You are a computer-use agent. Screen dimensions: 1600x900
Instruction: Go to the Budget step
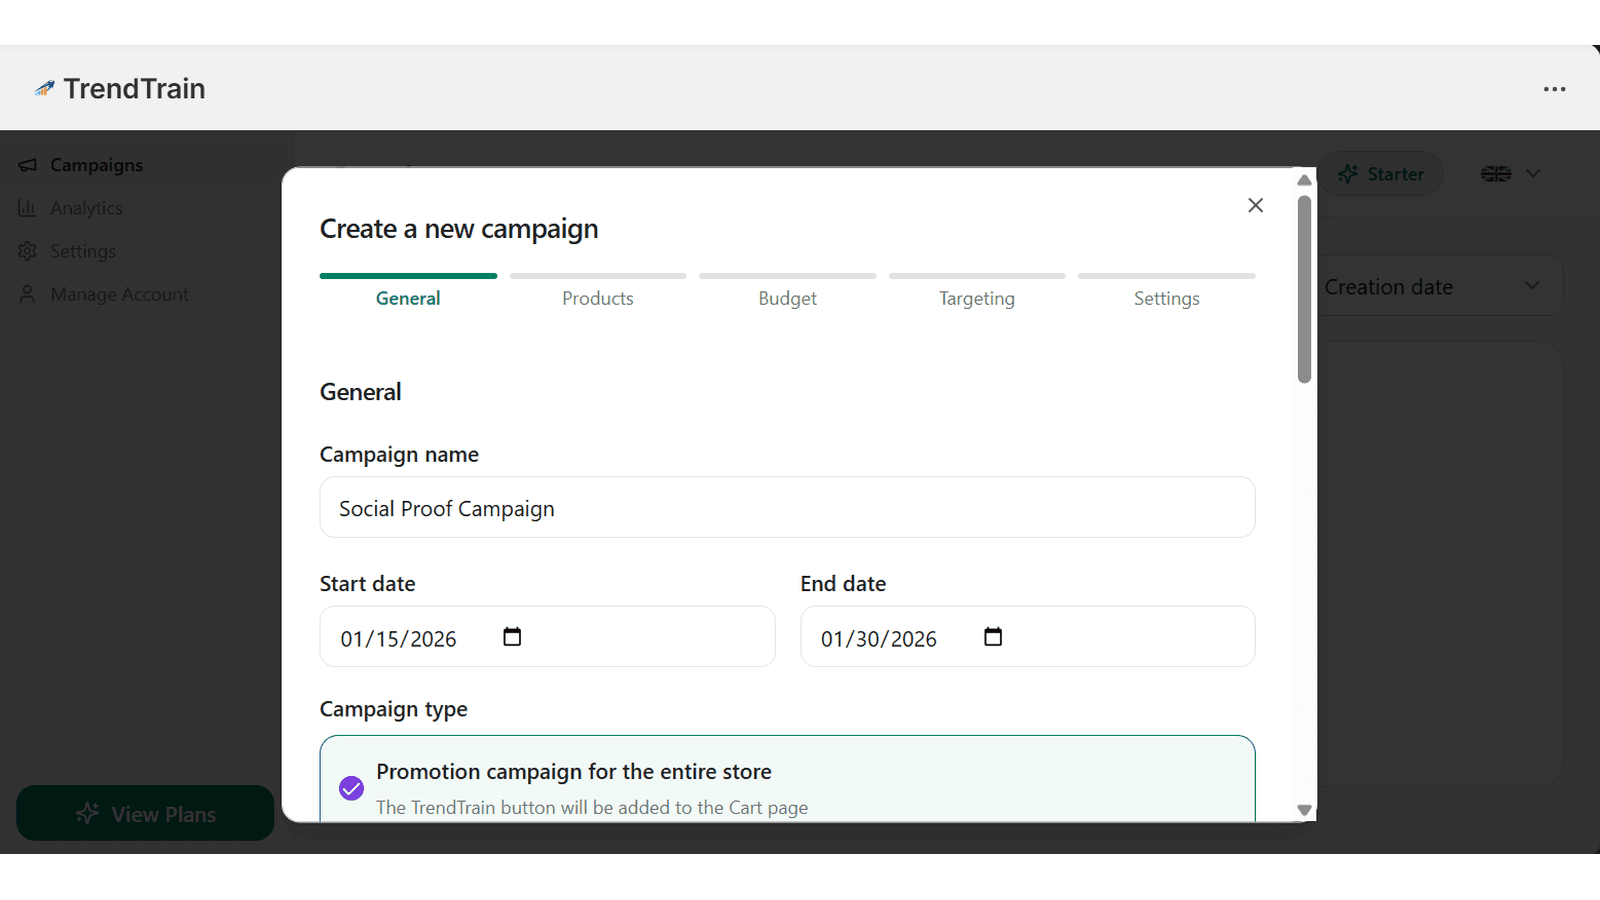click(x=787, y=297)
